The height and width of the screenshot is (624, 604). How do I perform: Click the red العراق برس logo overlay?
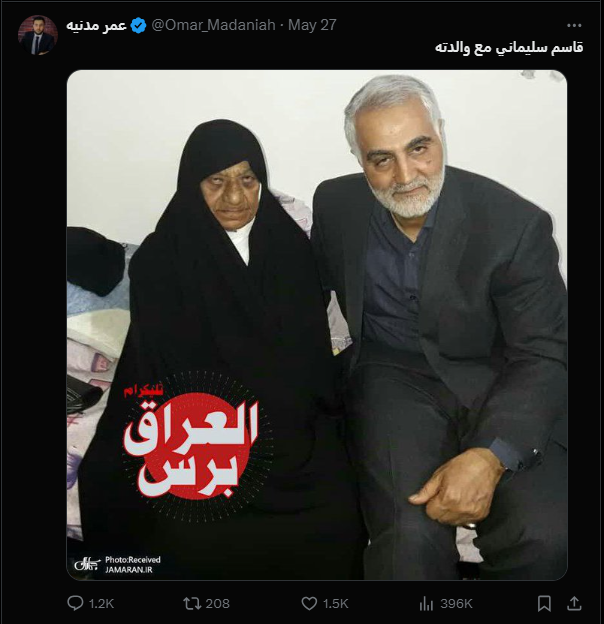192,443
